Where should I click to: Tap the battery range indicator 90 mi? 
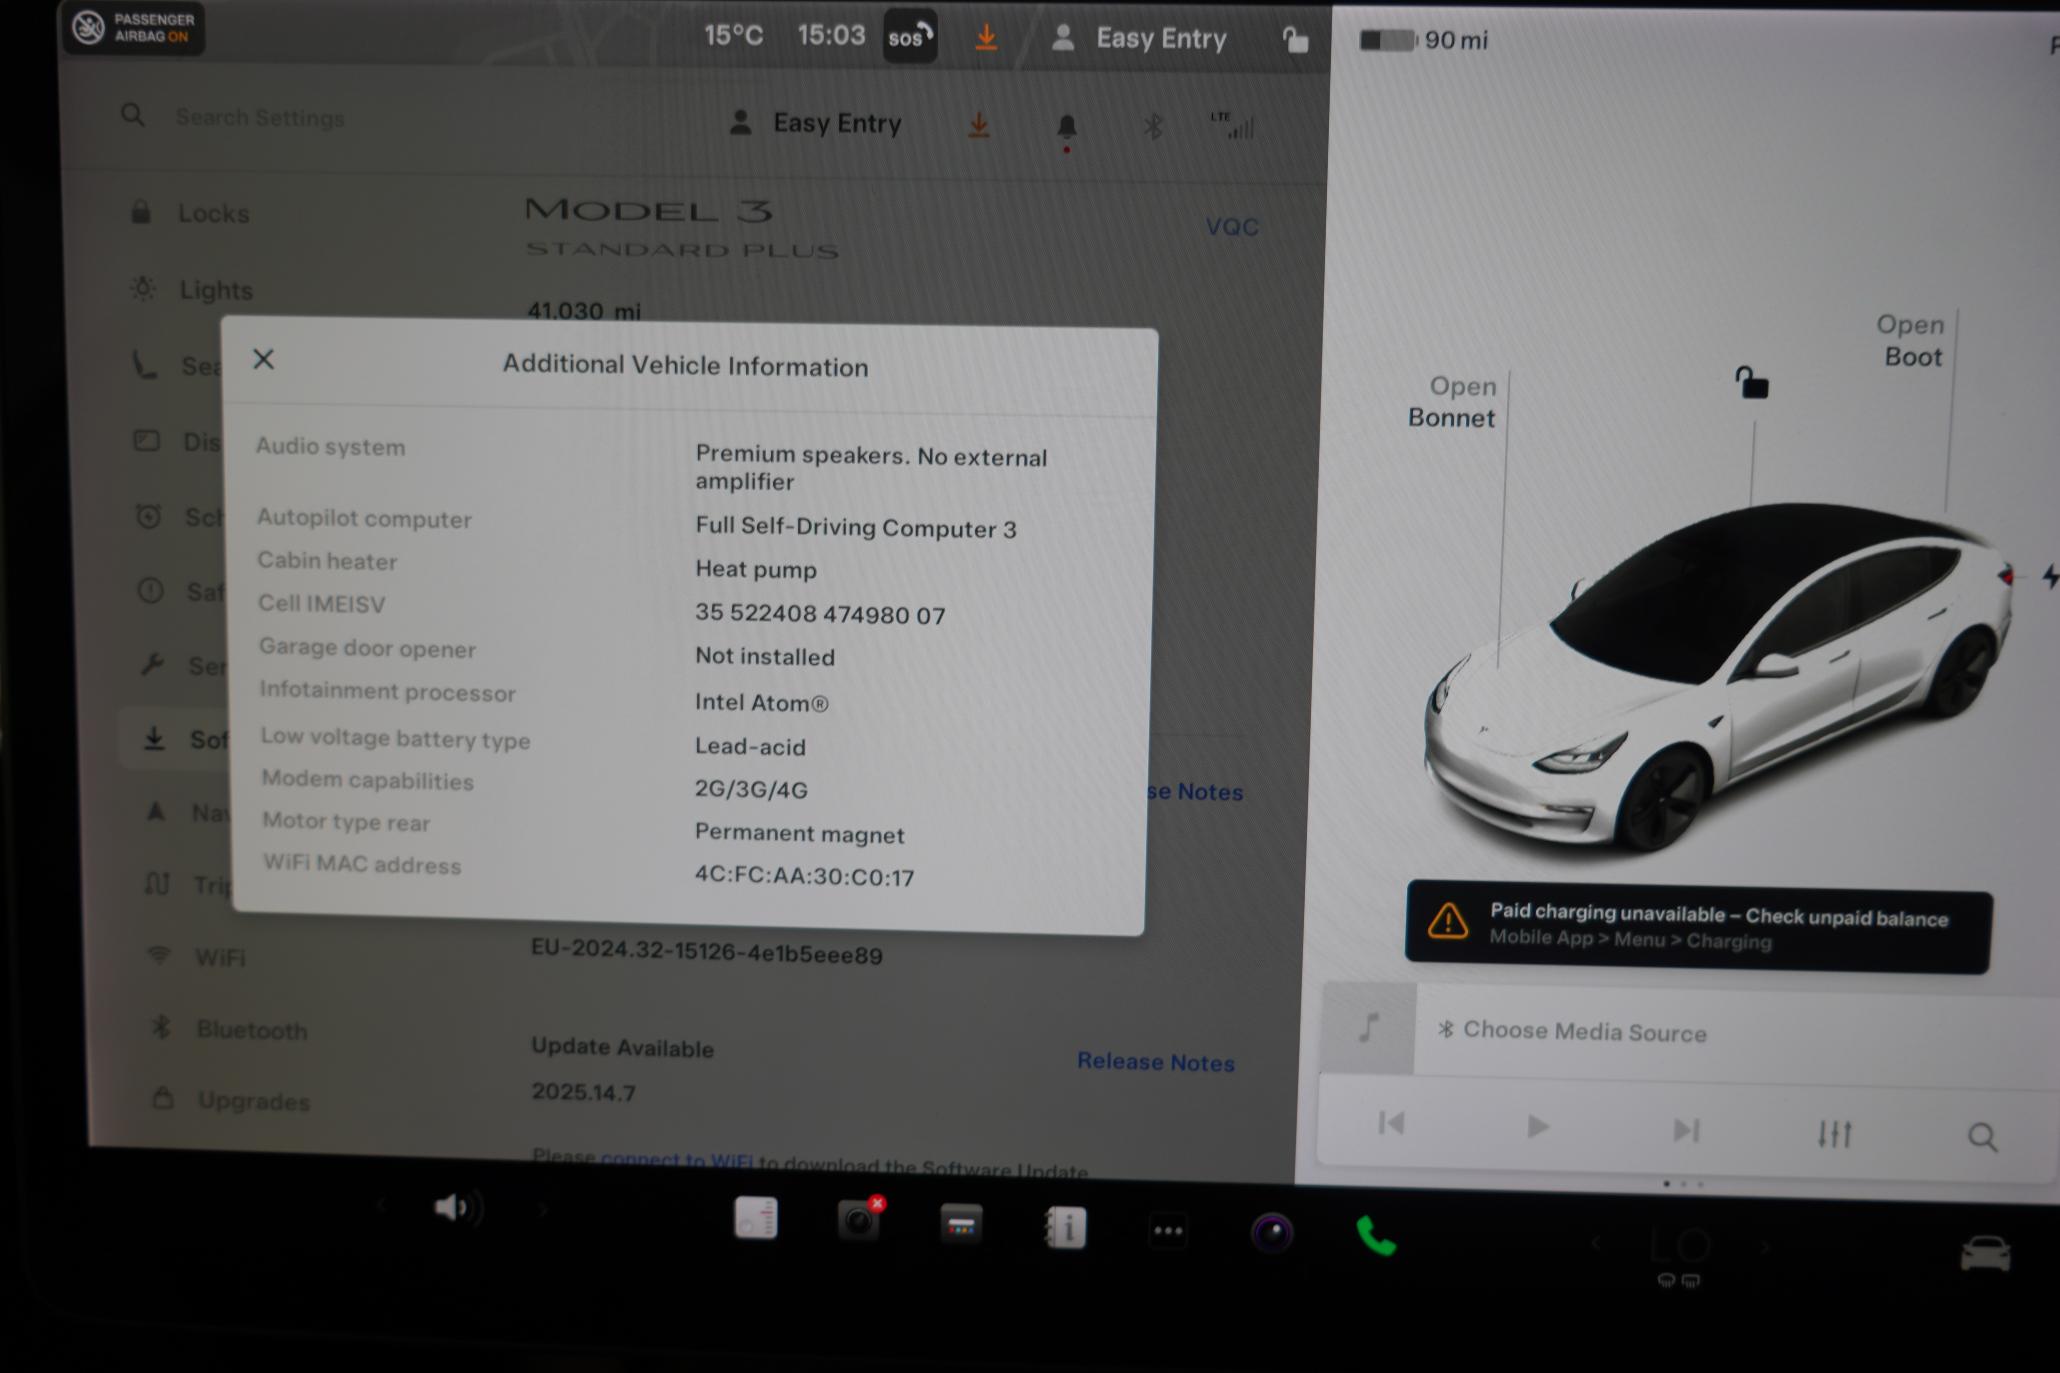pyautogui.click(x=1423, y=40)
